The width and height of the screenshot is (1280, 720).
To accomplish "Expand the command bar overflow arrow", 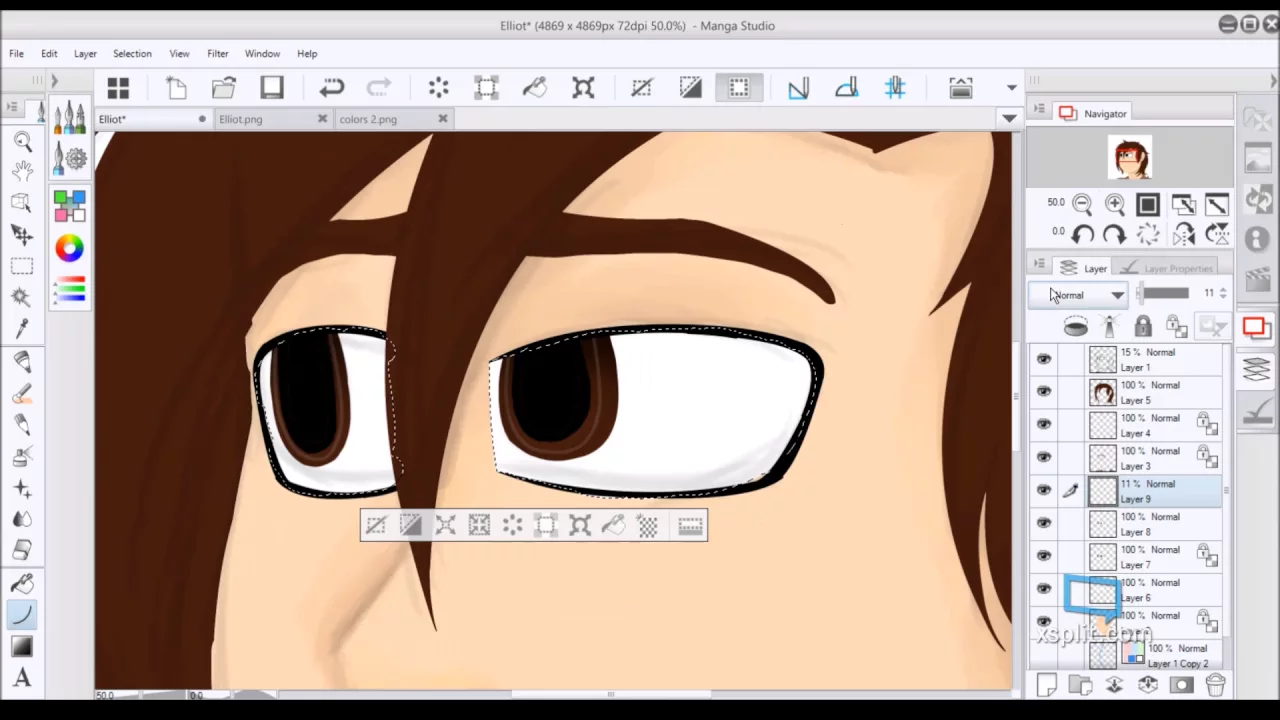I will point(1011,88).
